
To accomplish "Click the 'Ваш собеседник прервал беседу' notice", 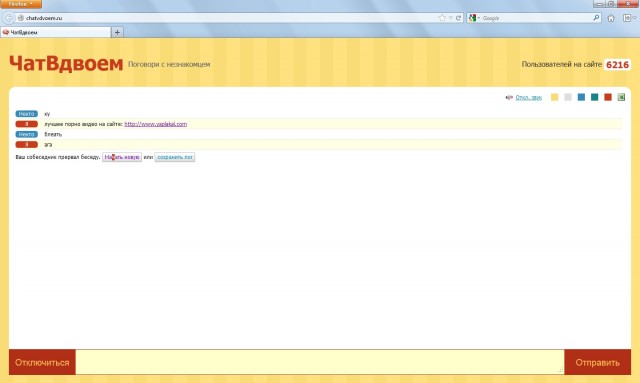I will pyautogui.click(x=58, y=157).
